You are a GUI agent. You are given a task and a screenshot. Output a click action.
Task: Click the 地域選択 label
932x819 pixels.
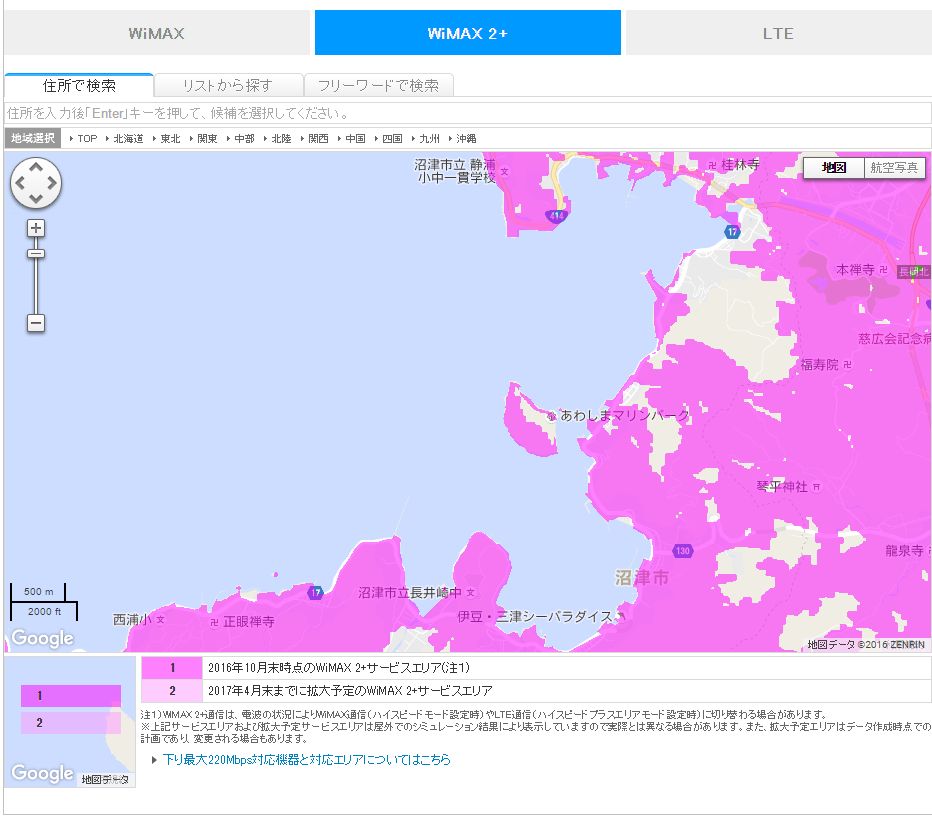pyautogui.click(x=33, y=138)
